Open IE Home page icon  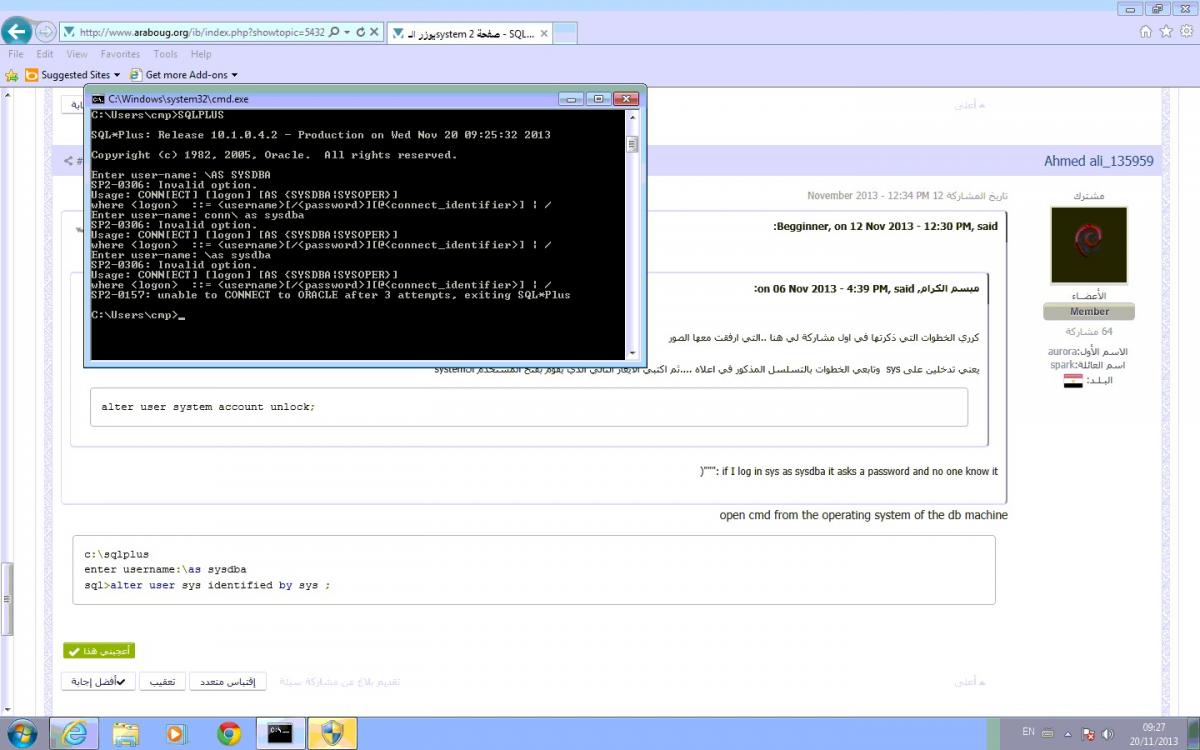pyautogui.click(x=1146, y=31)
